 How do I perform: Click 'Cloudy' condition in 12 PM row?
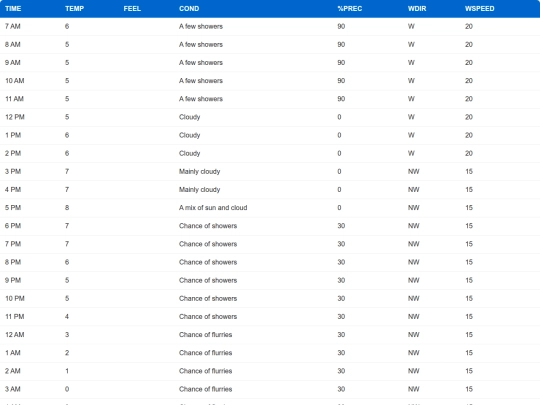pos(189,117)
